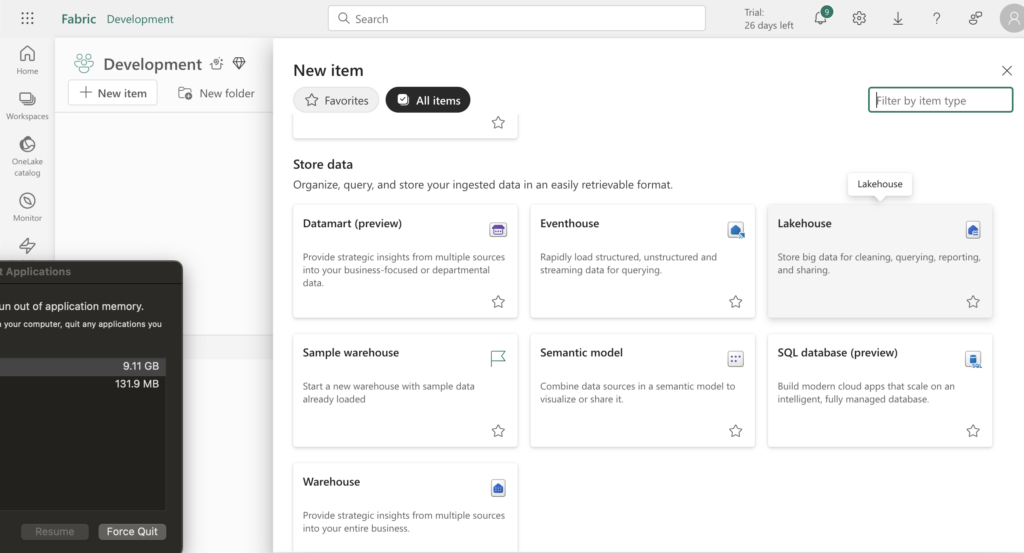
Task: Open the app launcher grid icon
Action: coord(27,18)
